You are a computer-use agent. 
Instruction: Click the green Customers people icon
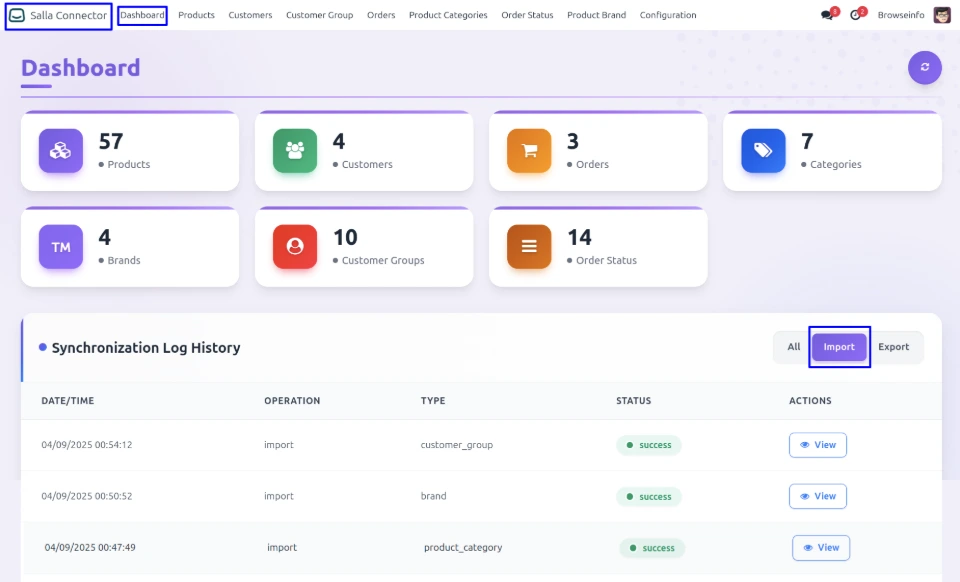295,151
